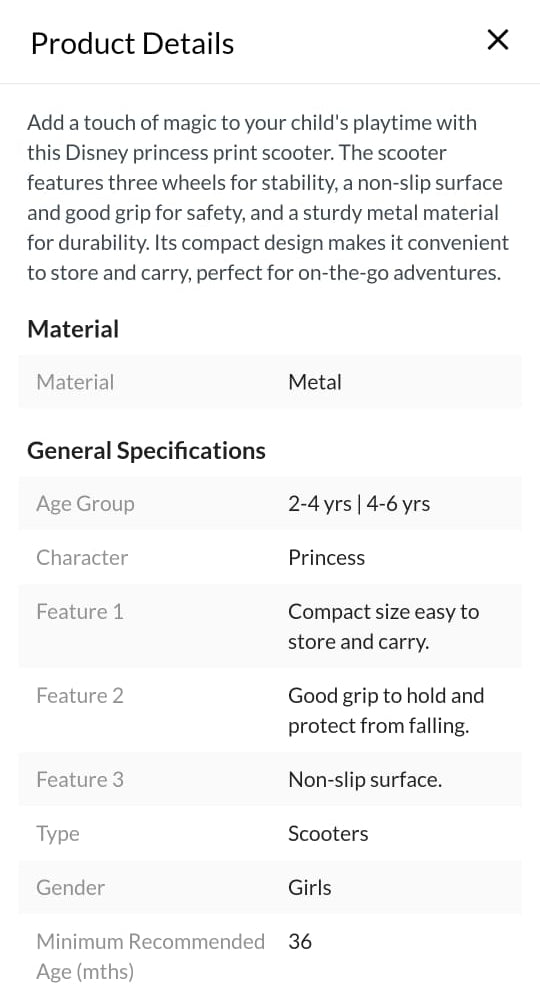540x995 pixels.
Task: Click the Scooters type value
Action: [328, 833]
